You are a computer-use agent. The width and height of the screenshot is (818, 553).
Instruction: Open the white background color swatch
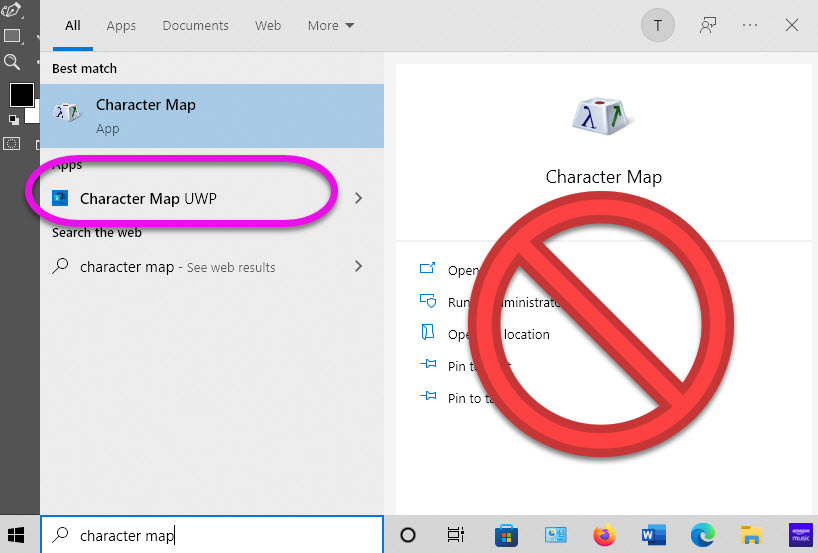click(34, 113)
